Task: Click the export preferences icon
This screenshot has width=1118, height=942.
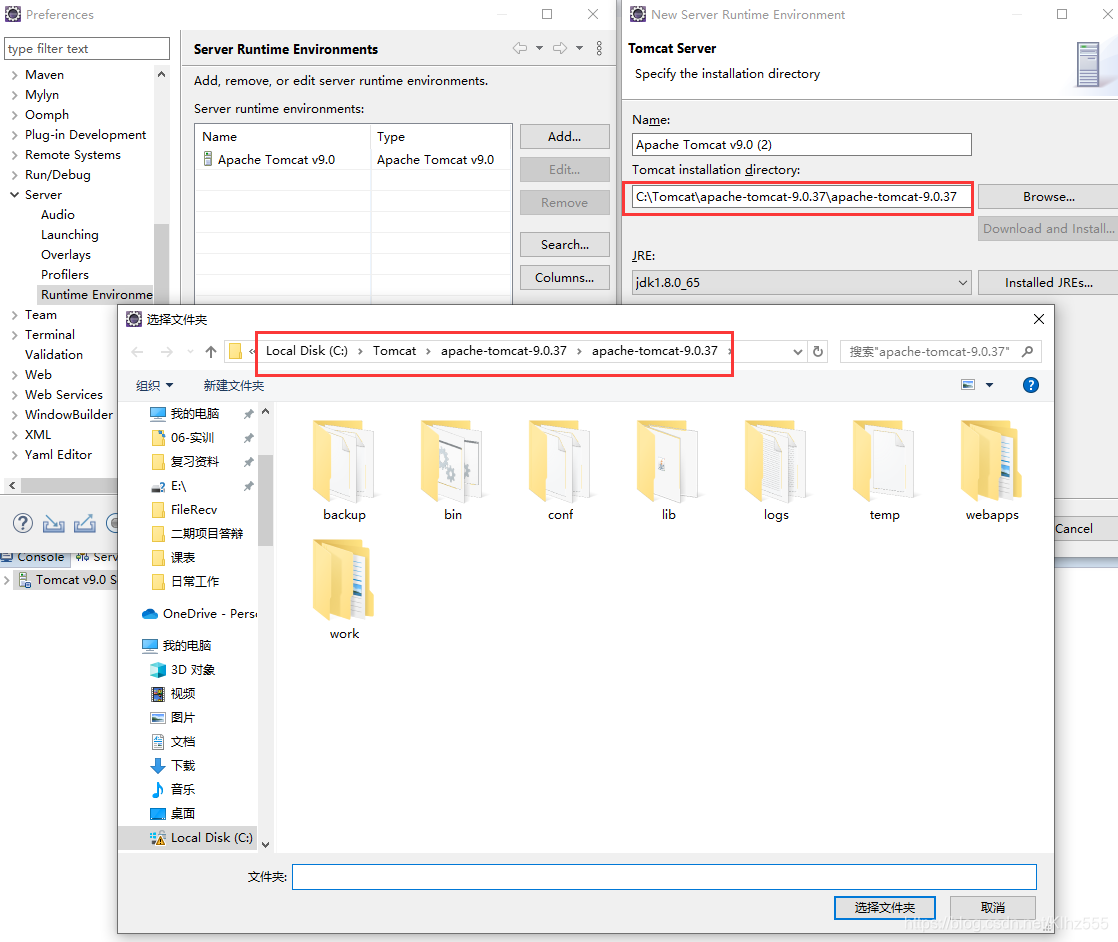Action: point(84,523)
